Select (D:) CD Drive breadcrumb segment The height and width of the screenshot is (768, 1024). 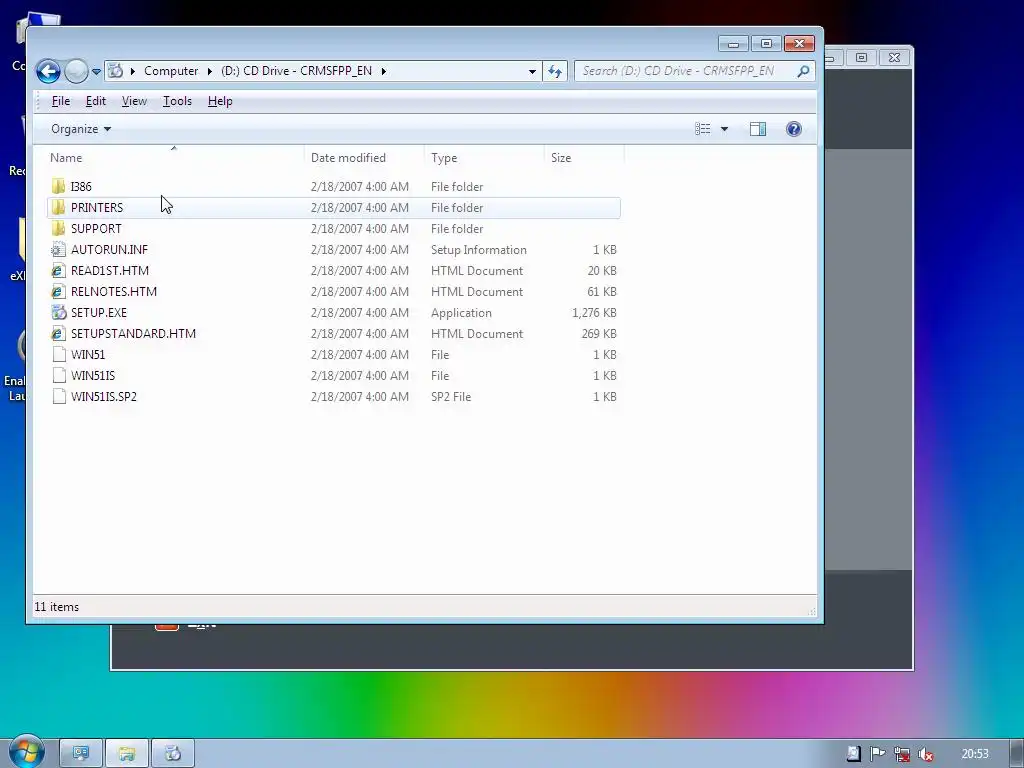pyautogui.click(x=296, y=71)
